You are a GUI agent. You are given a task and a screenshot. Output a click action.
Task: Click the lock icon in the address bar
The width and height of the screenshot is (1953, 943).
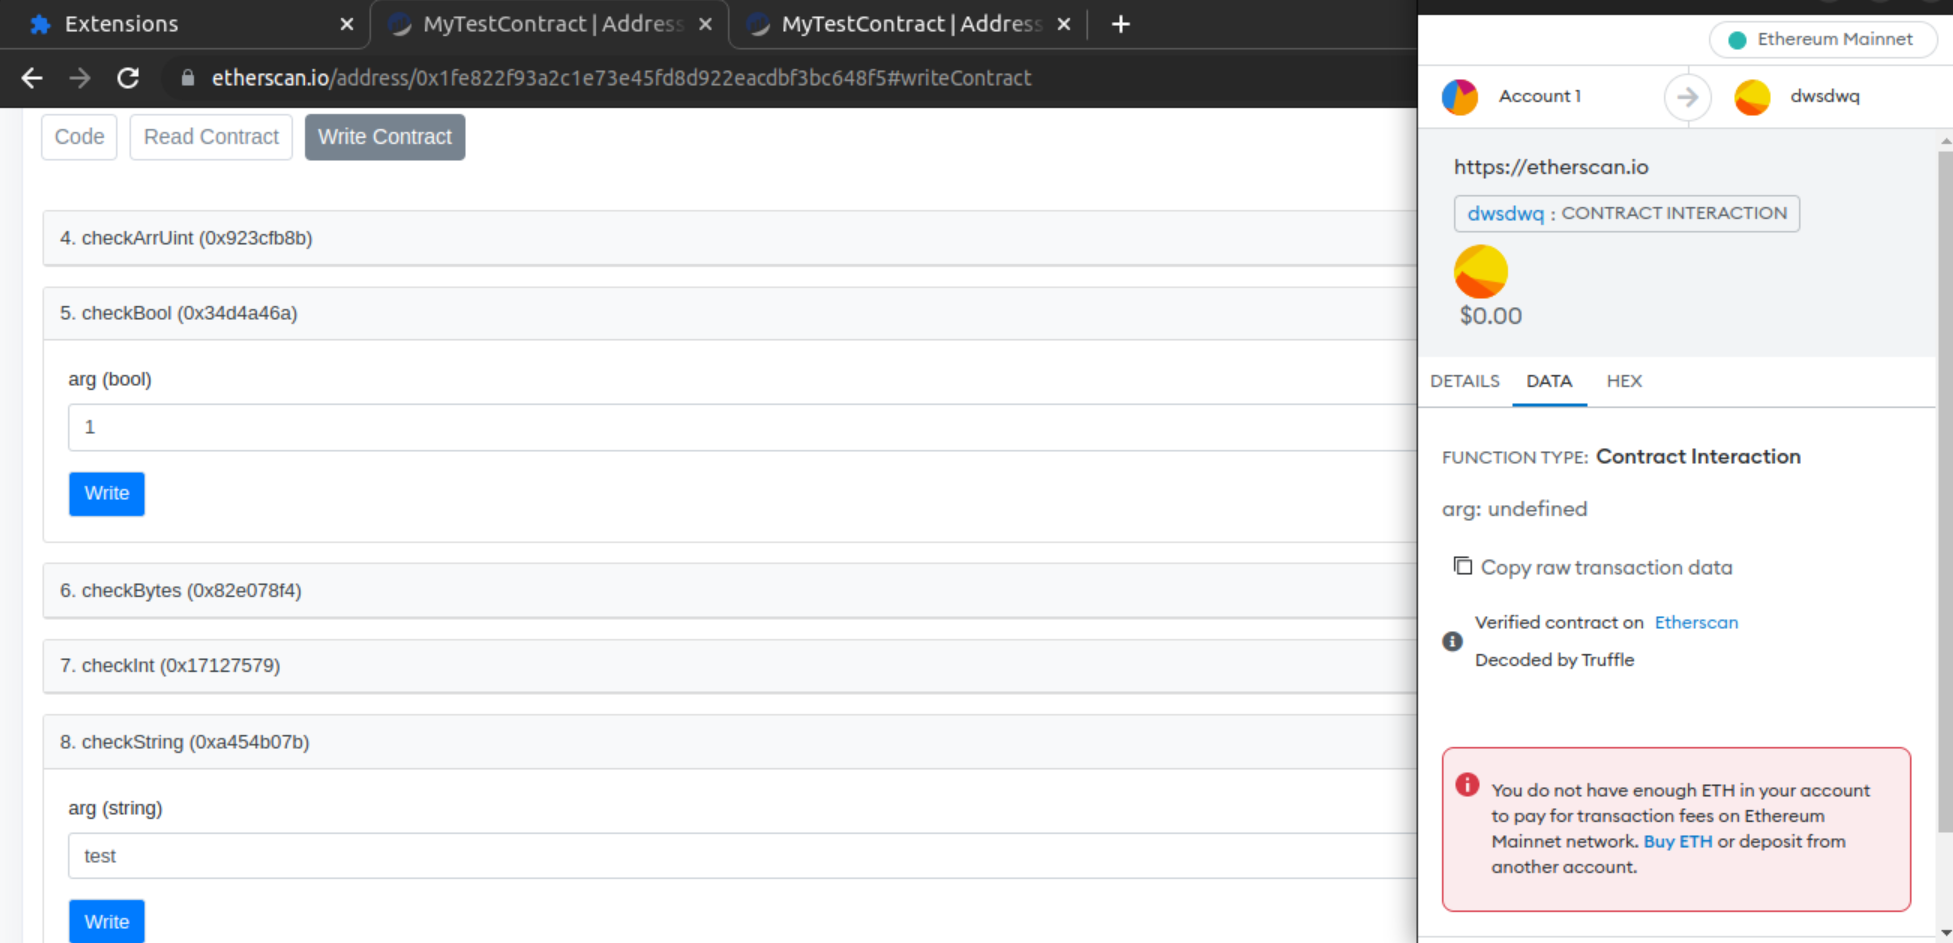[186, 77]
